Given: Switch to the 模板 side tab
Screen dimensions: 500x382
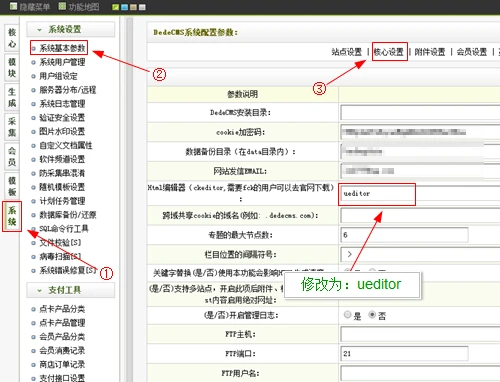Looking at the screenshot, I should pyautogui.click(x=12, y=186).
